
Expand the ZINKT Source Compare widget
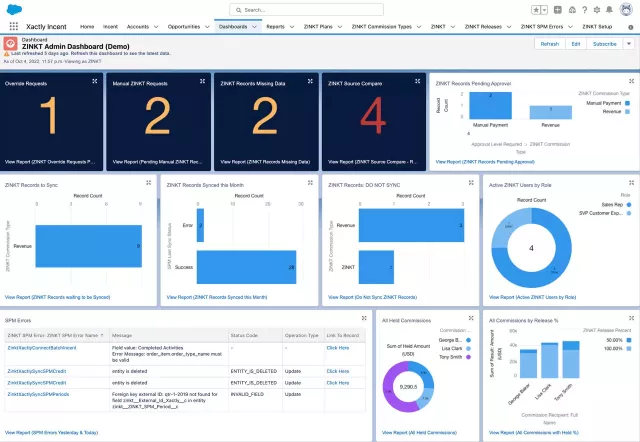pyautogui.click(x=418, y=81)
